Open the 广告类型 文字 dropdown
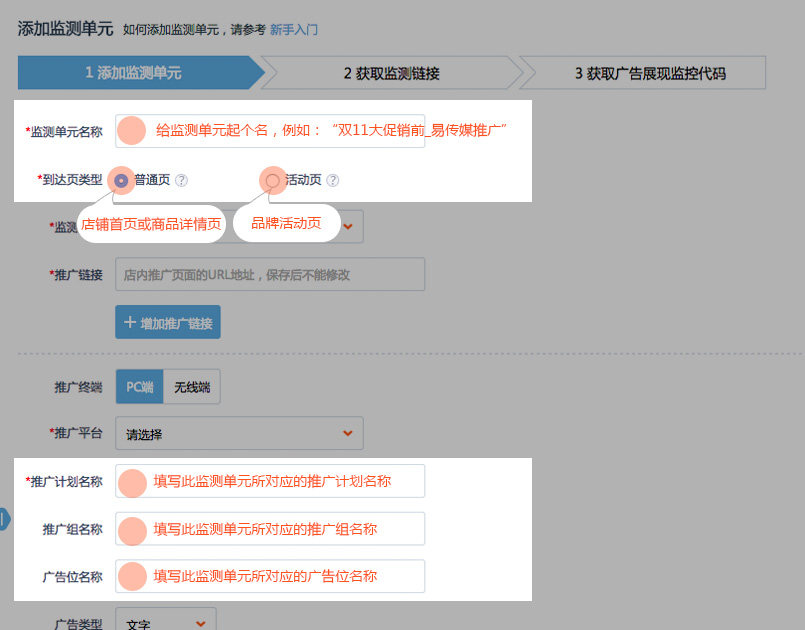 coord(166,623)
